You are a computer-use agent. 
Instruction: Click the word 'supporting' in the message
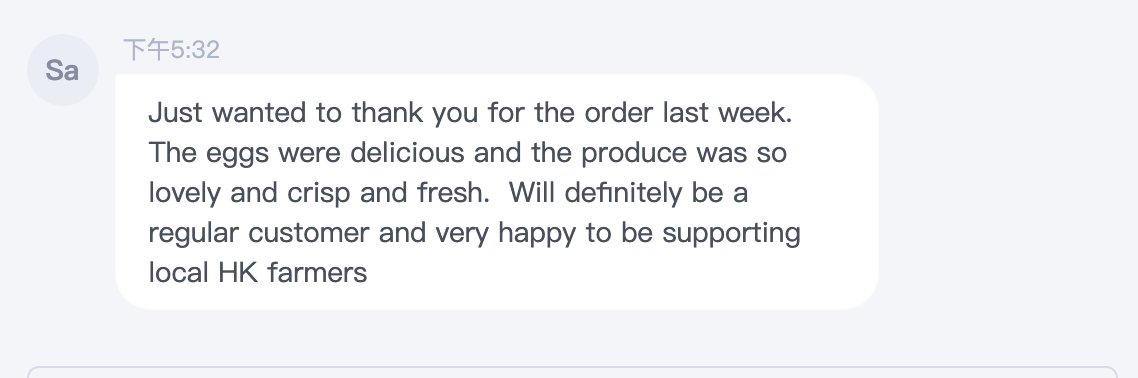pyautogui.click(x=732, y=234)
